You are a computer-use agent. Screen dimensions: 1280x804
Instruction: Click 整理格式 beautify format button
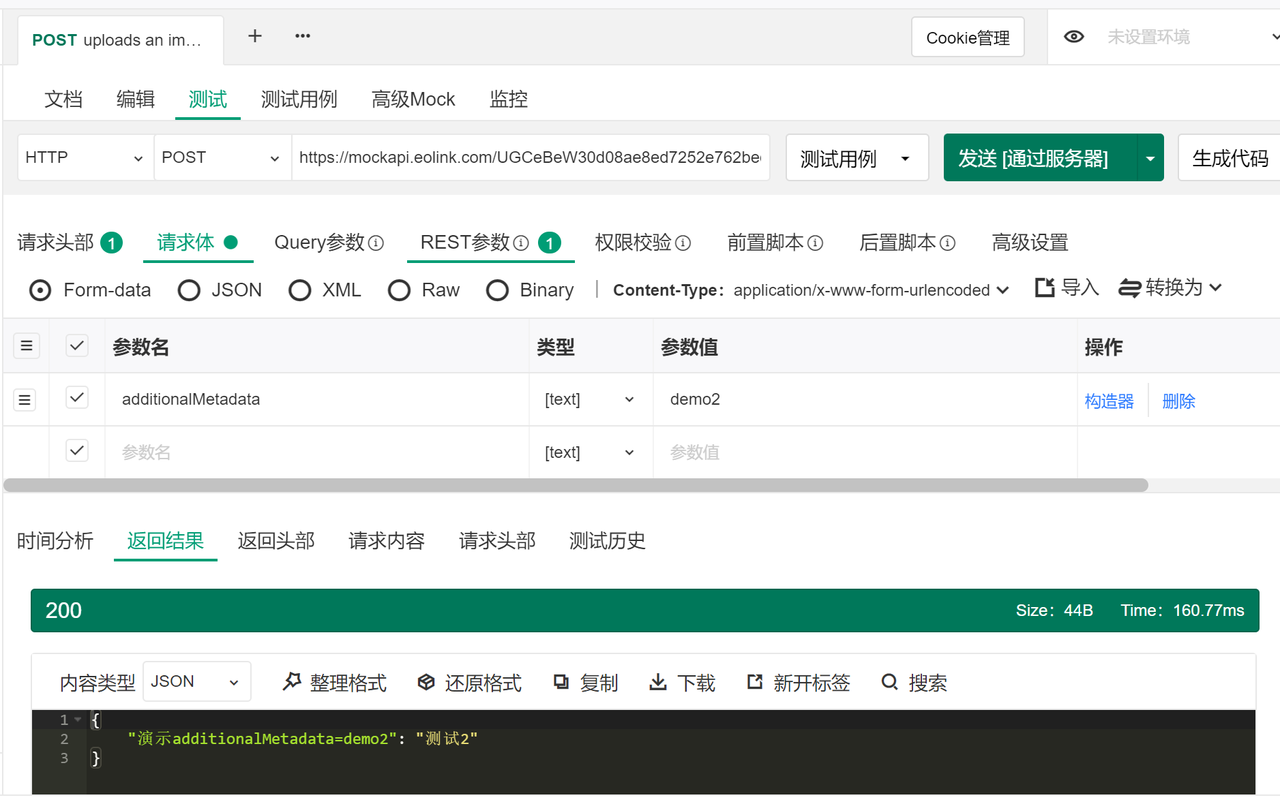click(x=335, y=683)
